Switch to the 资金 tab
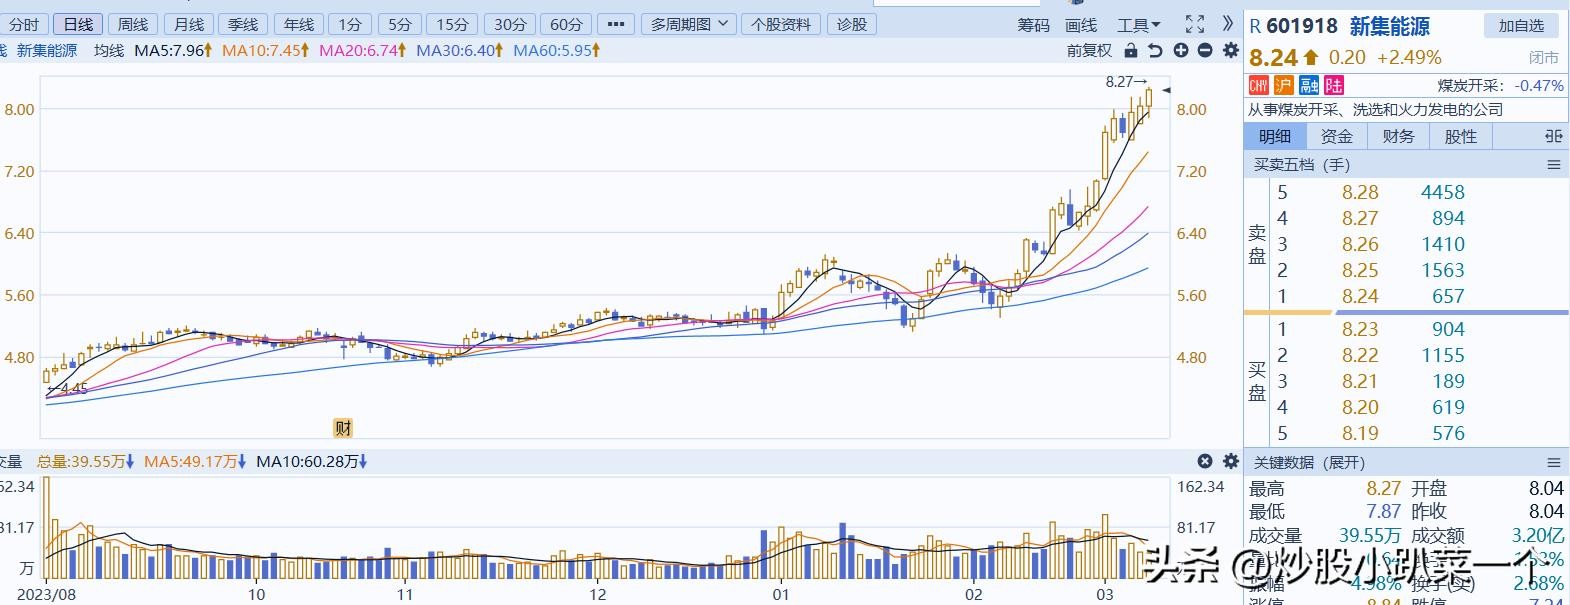 click(x=1336, y=136)
